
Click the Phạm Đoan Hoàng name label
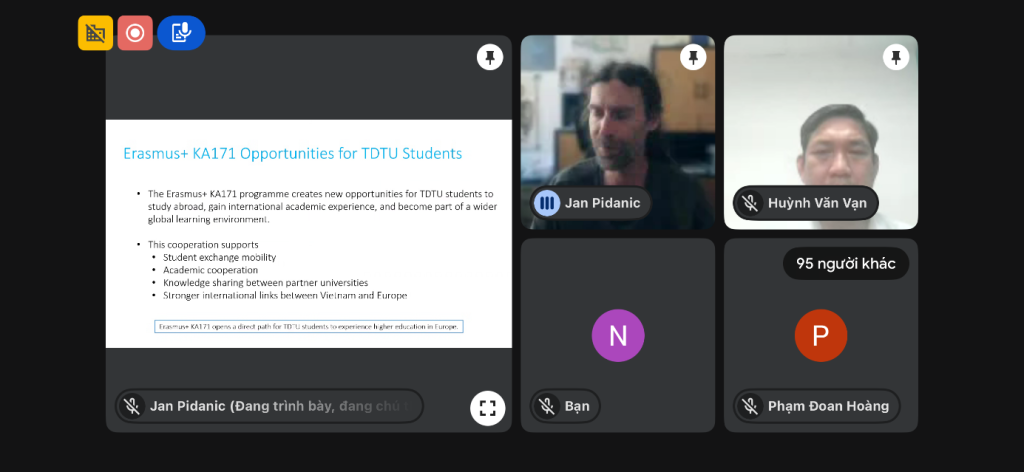coord(828,406)
